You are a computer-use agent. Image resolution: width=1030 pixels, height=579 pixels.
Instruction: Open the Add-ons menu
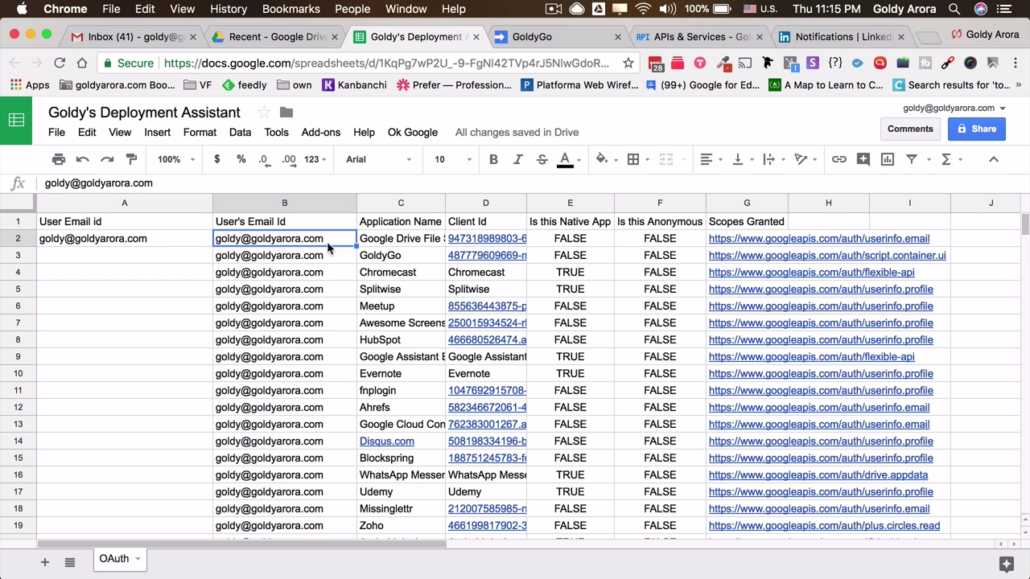[321, 132]
